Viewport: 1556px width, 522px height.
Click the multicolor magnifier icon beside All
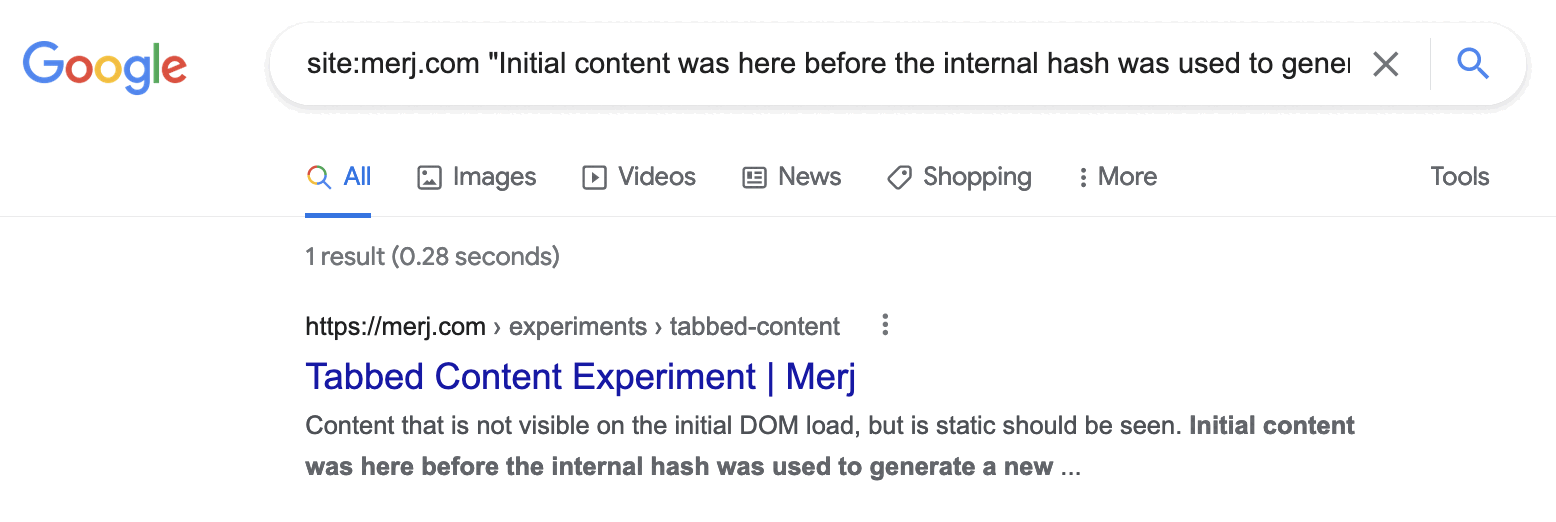pos(318,178)
